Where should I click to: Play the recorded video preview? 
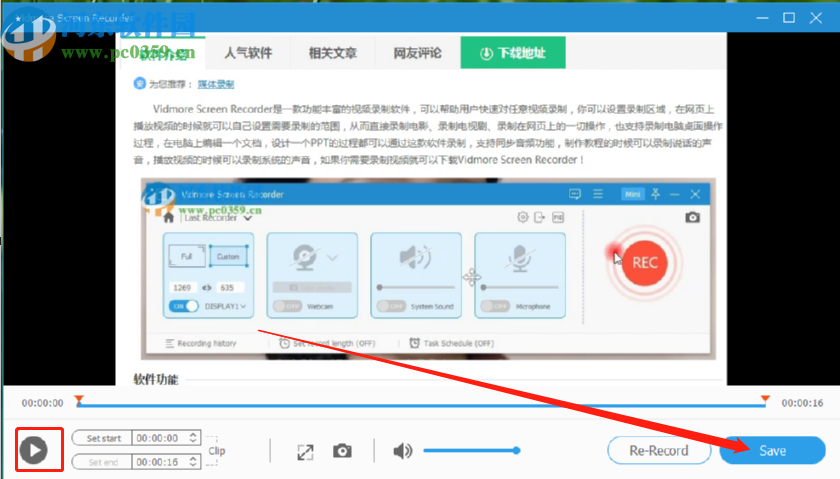[x=34, y=450]
